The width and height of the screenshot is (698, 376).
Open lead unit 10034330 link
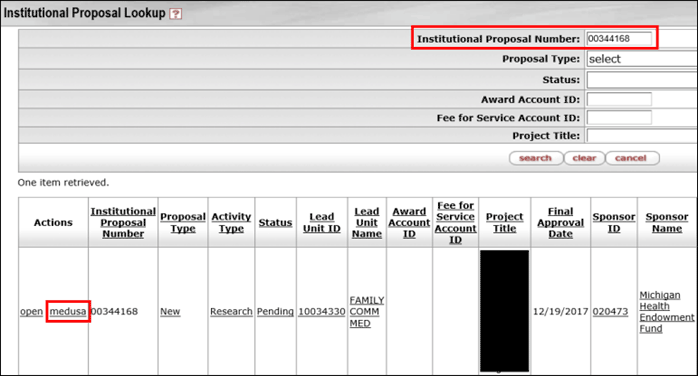point(322,311)
